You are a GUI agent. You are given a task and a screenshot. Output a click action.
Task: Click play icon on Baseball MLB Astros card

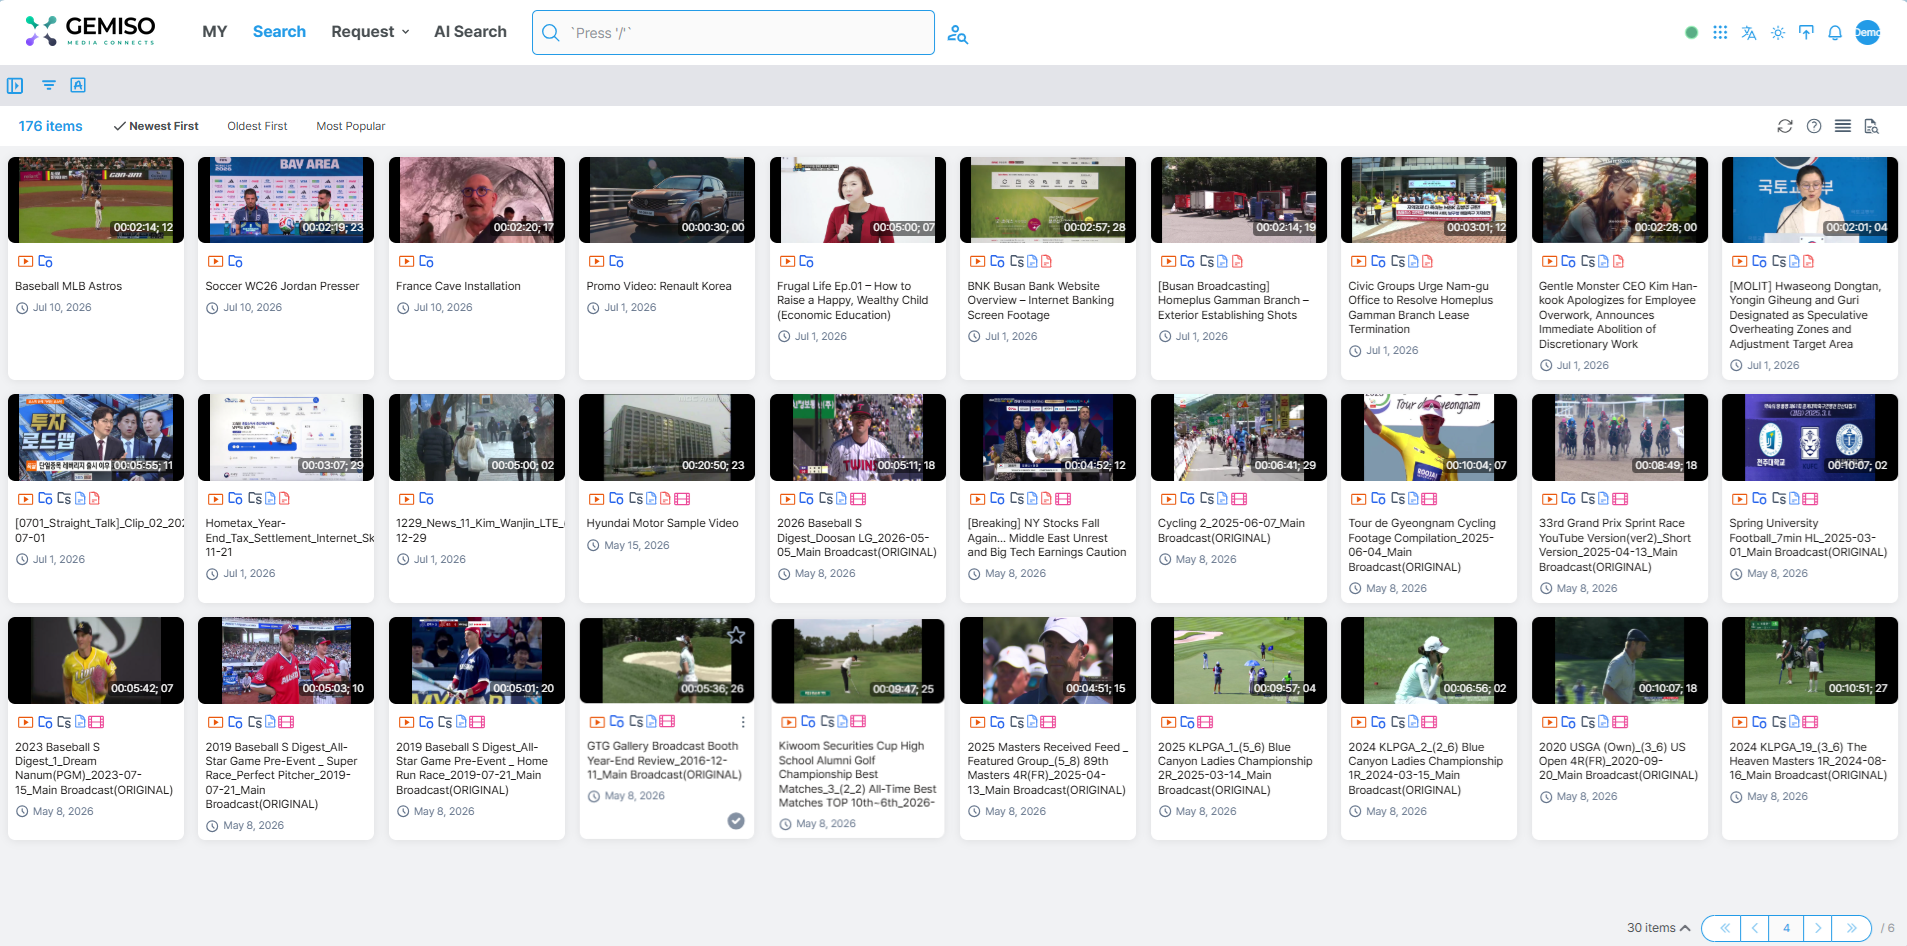point(26,262)
